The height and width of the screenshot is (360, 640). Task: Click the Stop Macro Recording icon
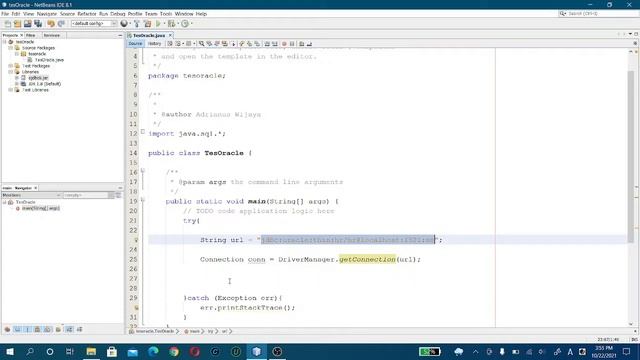[x=292, y=44]
